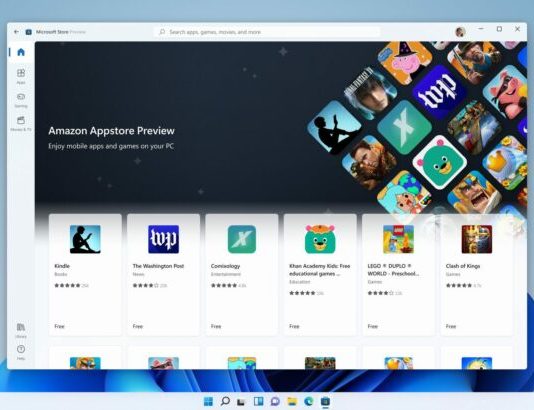Click Khan Academy bear tile in banner

point(439,162)
